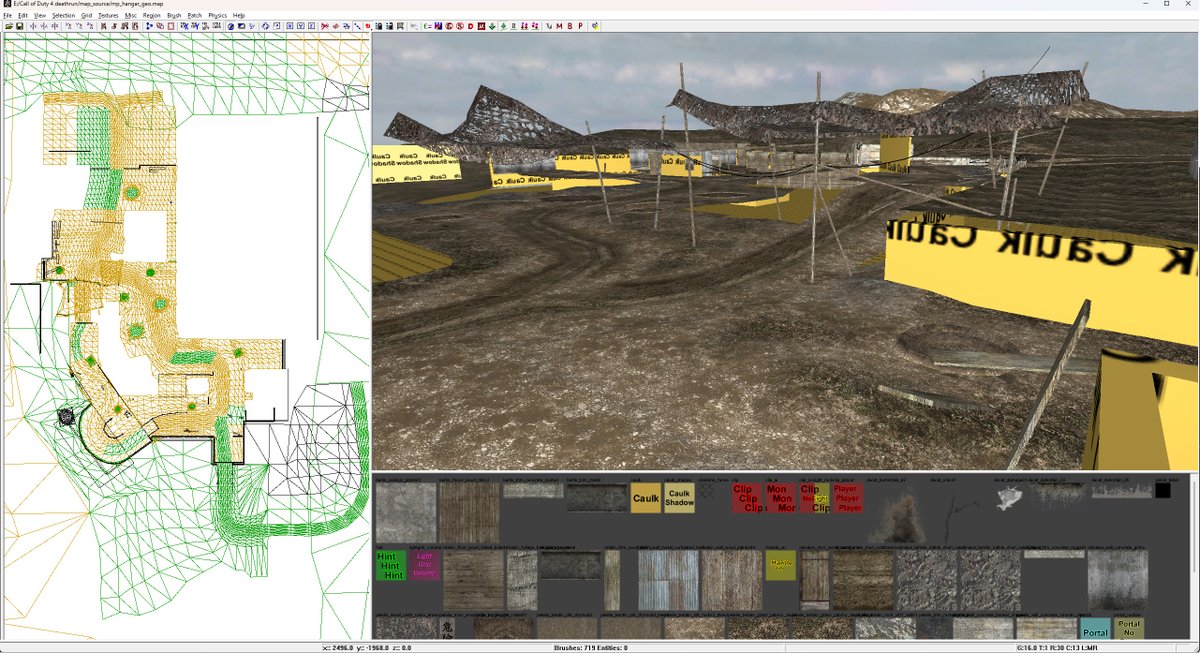Open the Help menu
This screenshot has height=653, width=1200.
[238, 16]
